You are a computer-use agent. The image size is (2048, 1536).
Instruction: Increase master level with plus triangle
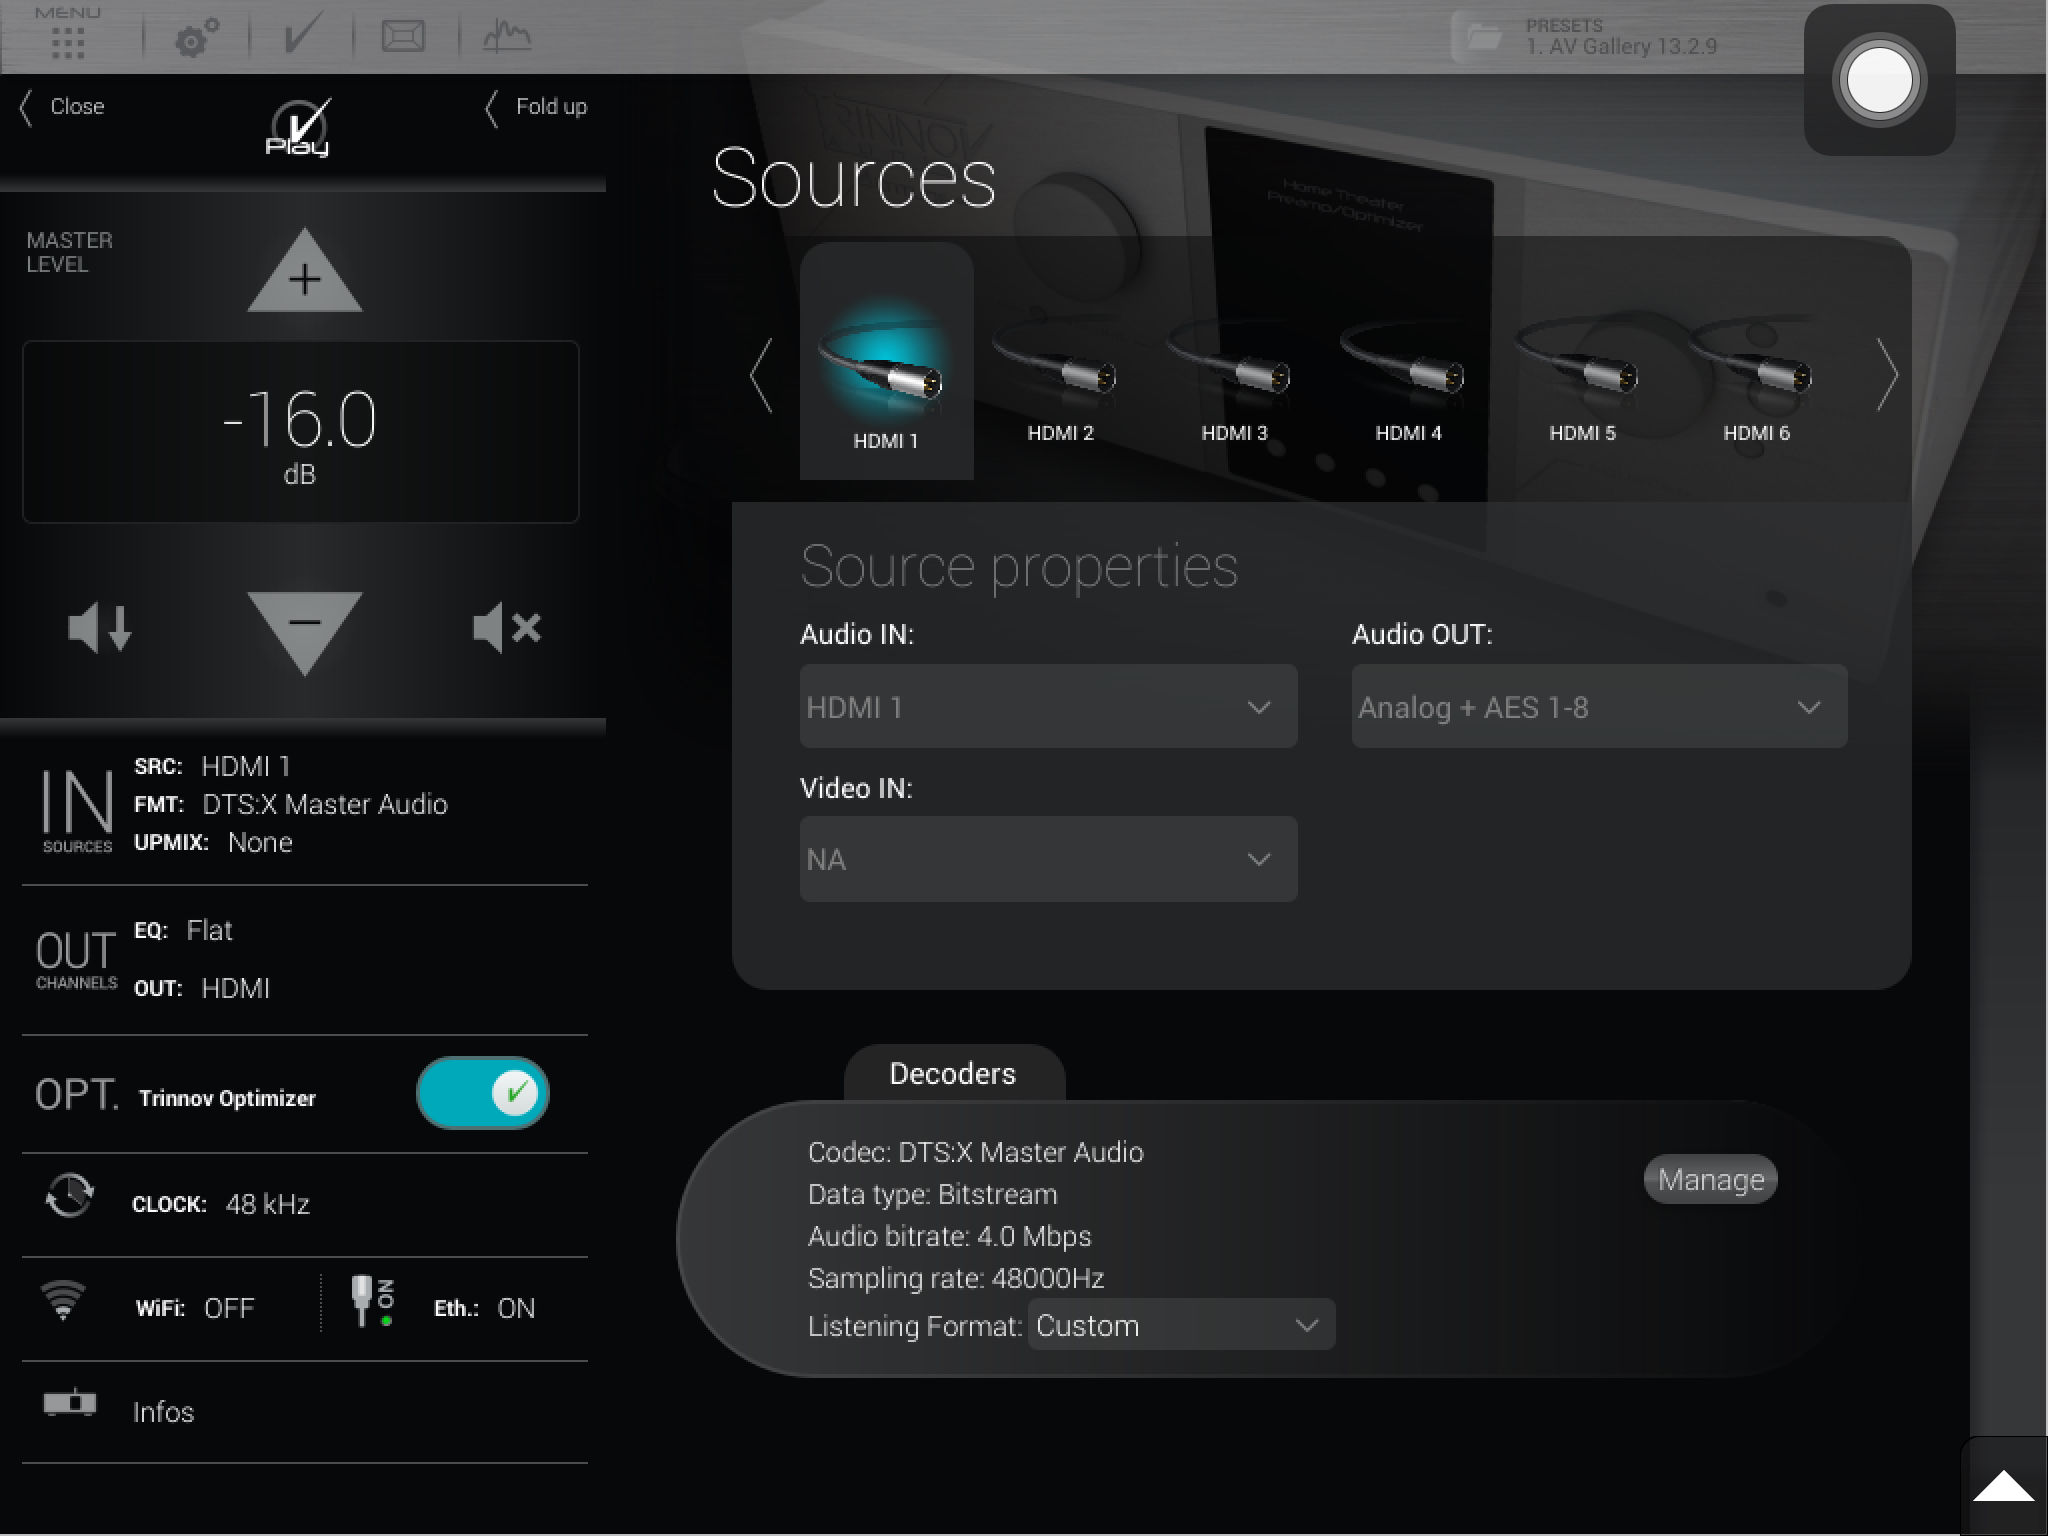click(304, 271)
